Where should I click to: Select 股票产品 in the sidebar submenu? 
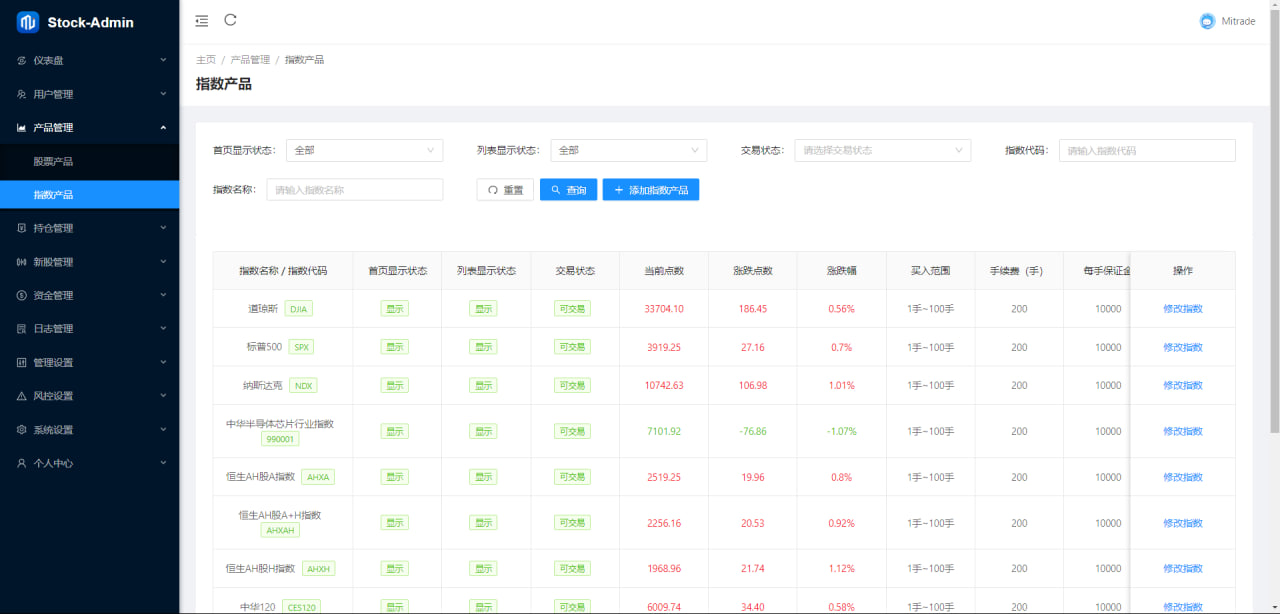pos(53,161)
